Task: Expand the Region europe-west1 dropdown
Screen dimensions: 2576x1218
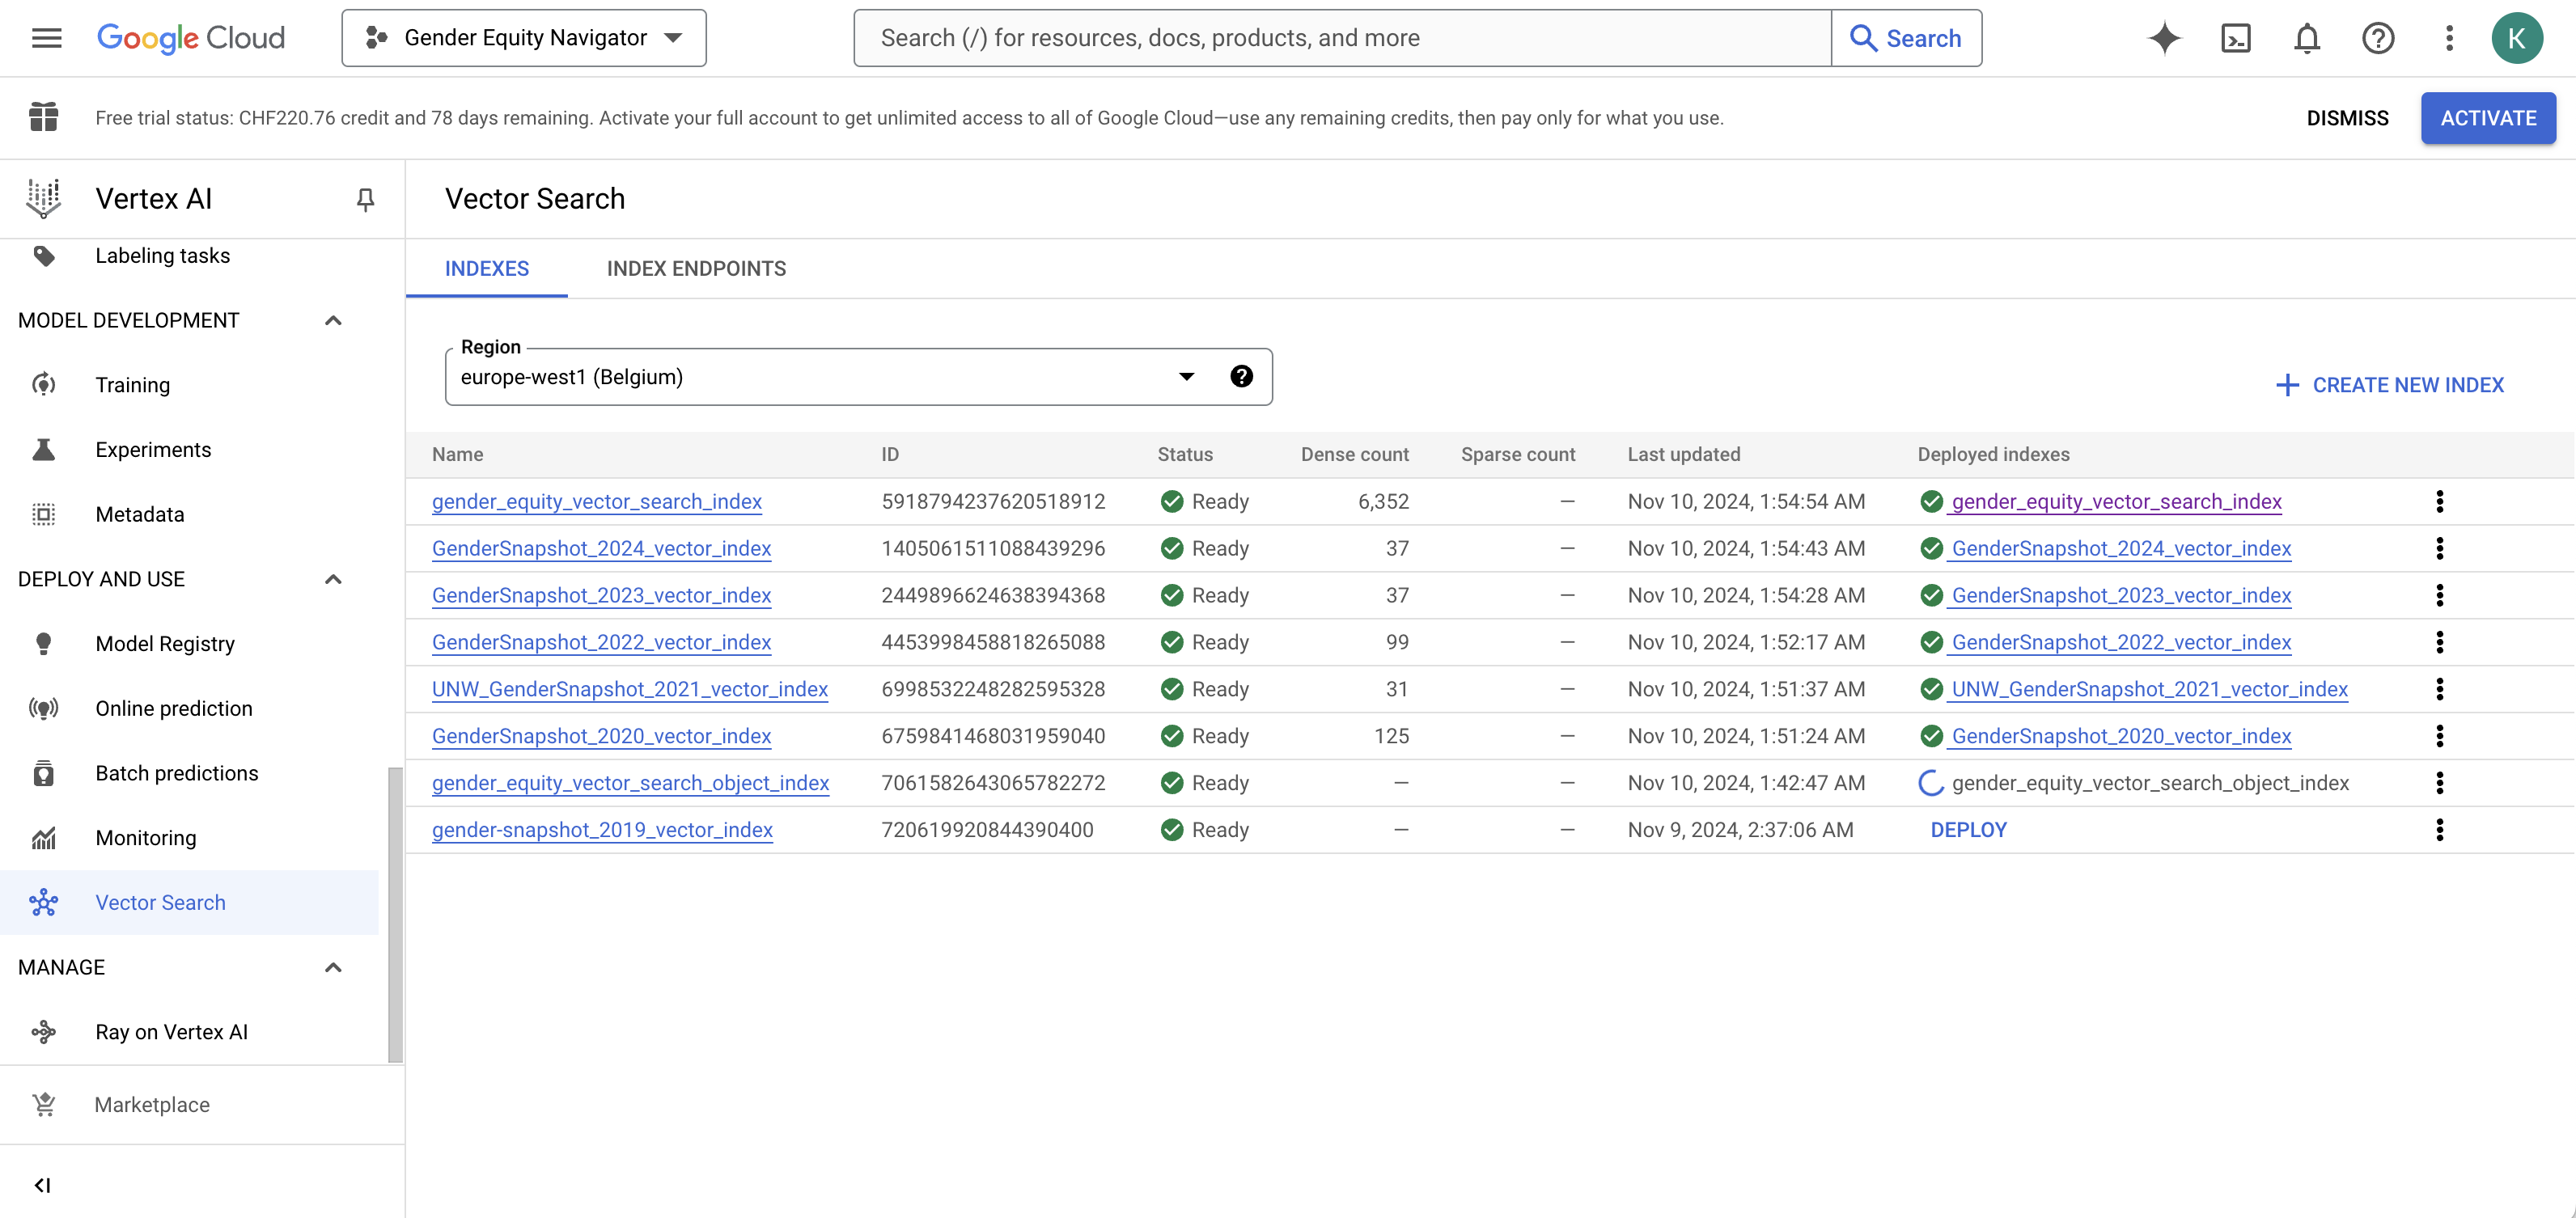Action: pos(1186,377)
